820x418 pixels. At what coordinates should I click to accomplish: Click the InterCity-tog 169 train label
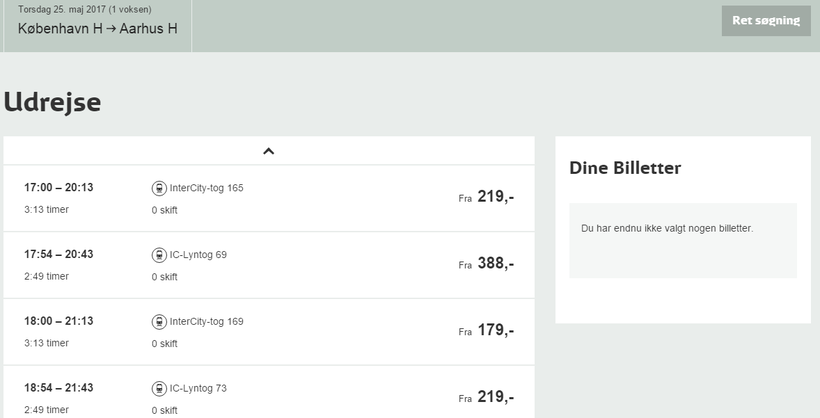206,322
